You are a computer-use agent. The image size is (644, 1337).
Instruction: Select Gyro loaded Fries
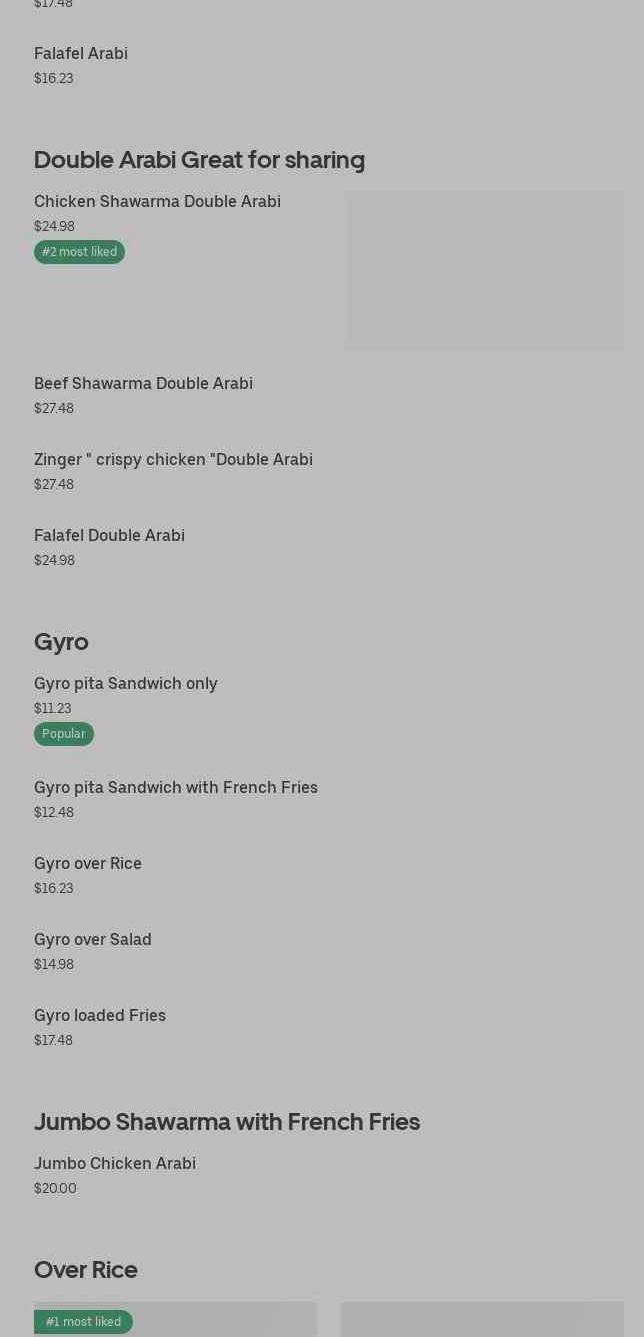100,1016
